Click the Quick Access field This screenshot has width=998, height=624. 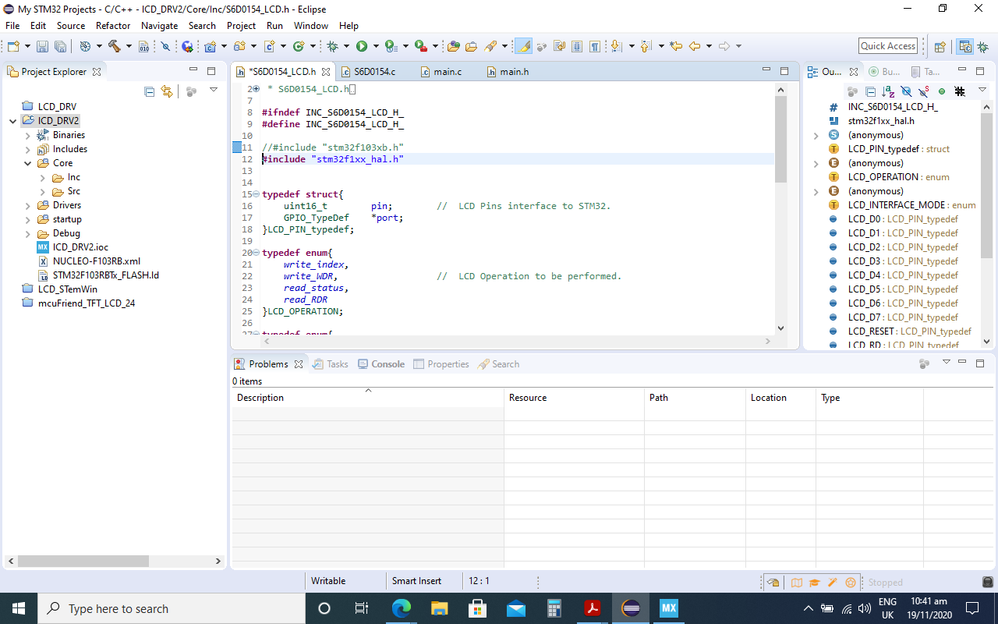click(x=888, y=46)
